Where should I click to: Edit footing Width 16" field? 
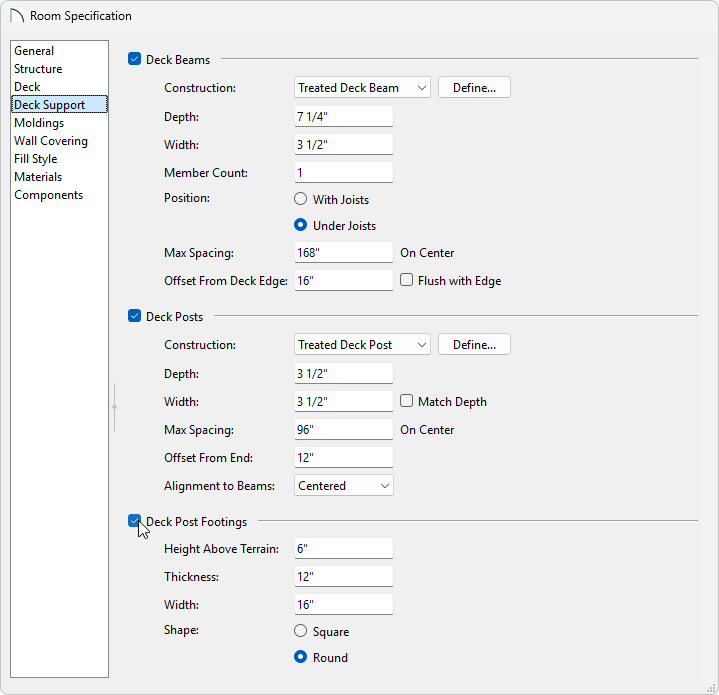click(344, 605)
